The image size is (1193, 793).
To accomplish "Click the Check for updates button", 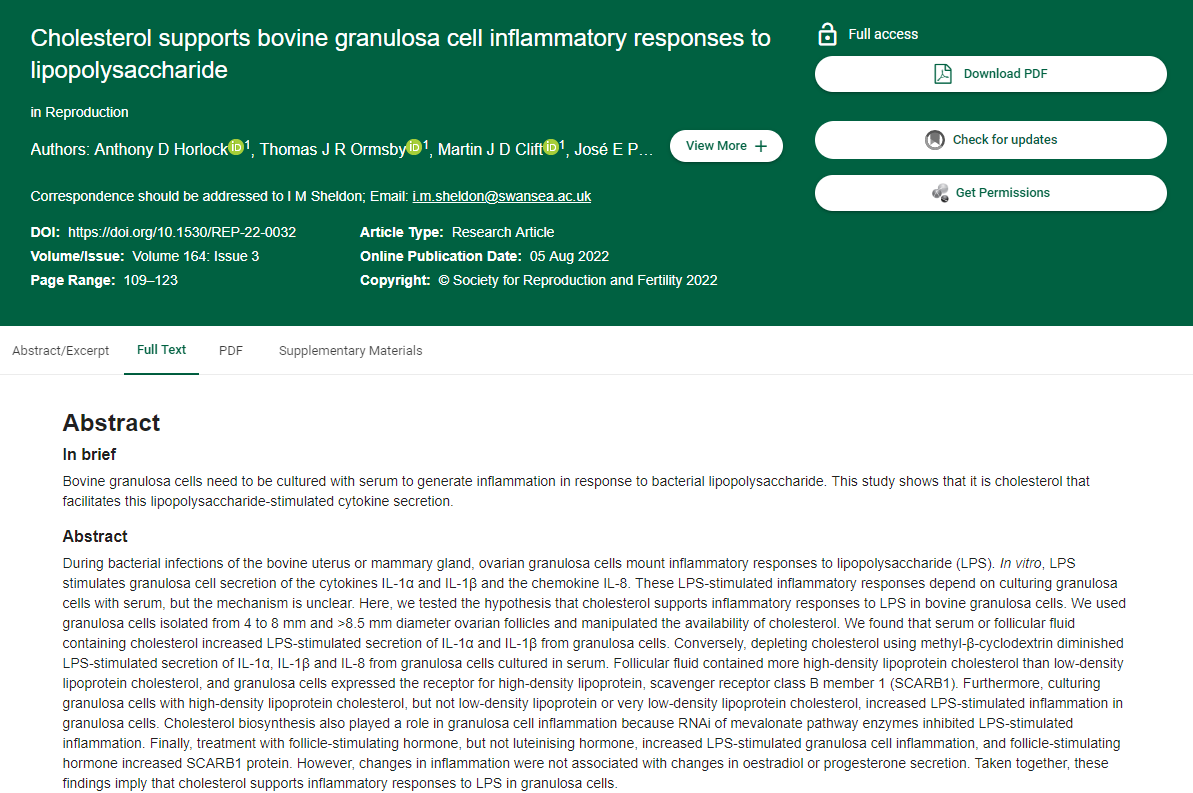I will pos(991,140).
